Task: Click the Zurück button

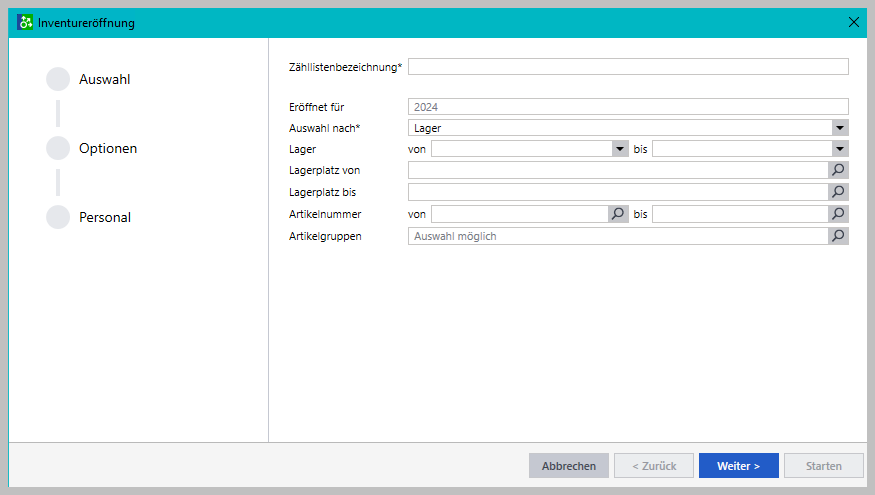Action: 654,465
